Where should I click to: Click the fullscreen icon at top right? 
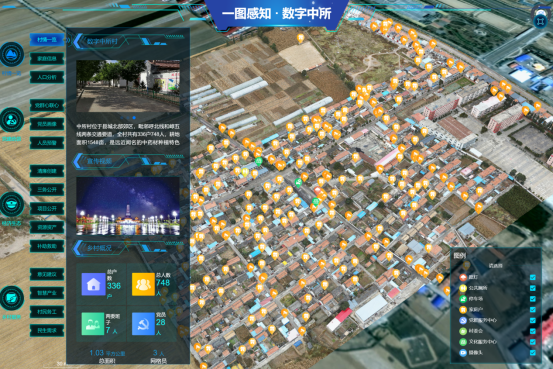pyautogui.click(x=540, y=21)
